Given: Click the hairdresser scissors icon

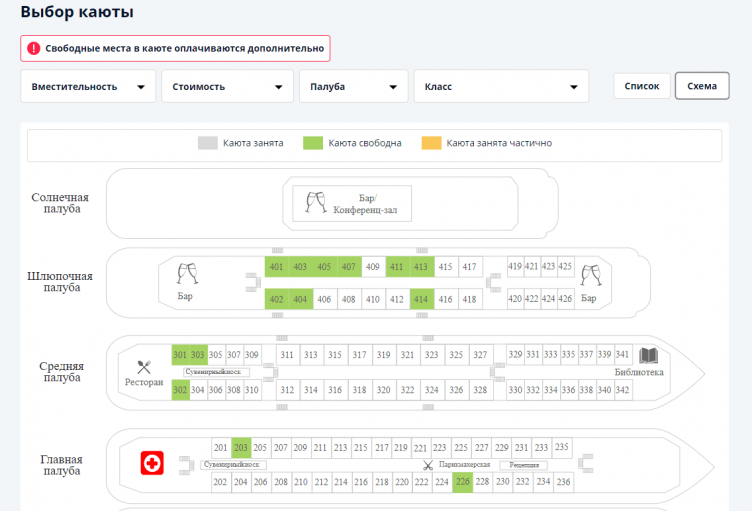Looking at the screenshot, I should coord(428,465).
